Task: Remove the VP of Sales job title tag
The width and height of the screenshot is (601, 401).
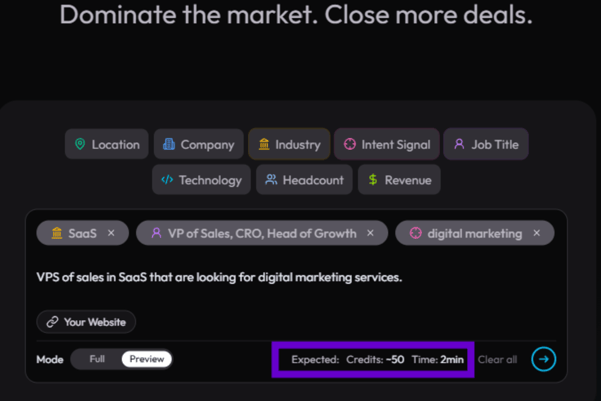Action: pyautogui.click(x=370, y=233)
